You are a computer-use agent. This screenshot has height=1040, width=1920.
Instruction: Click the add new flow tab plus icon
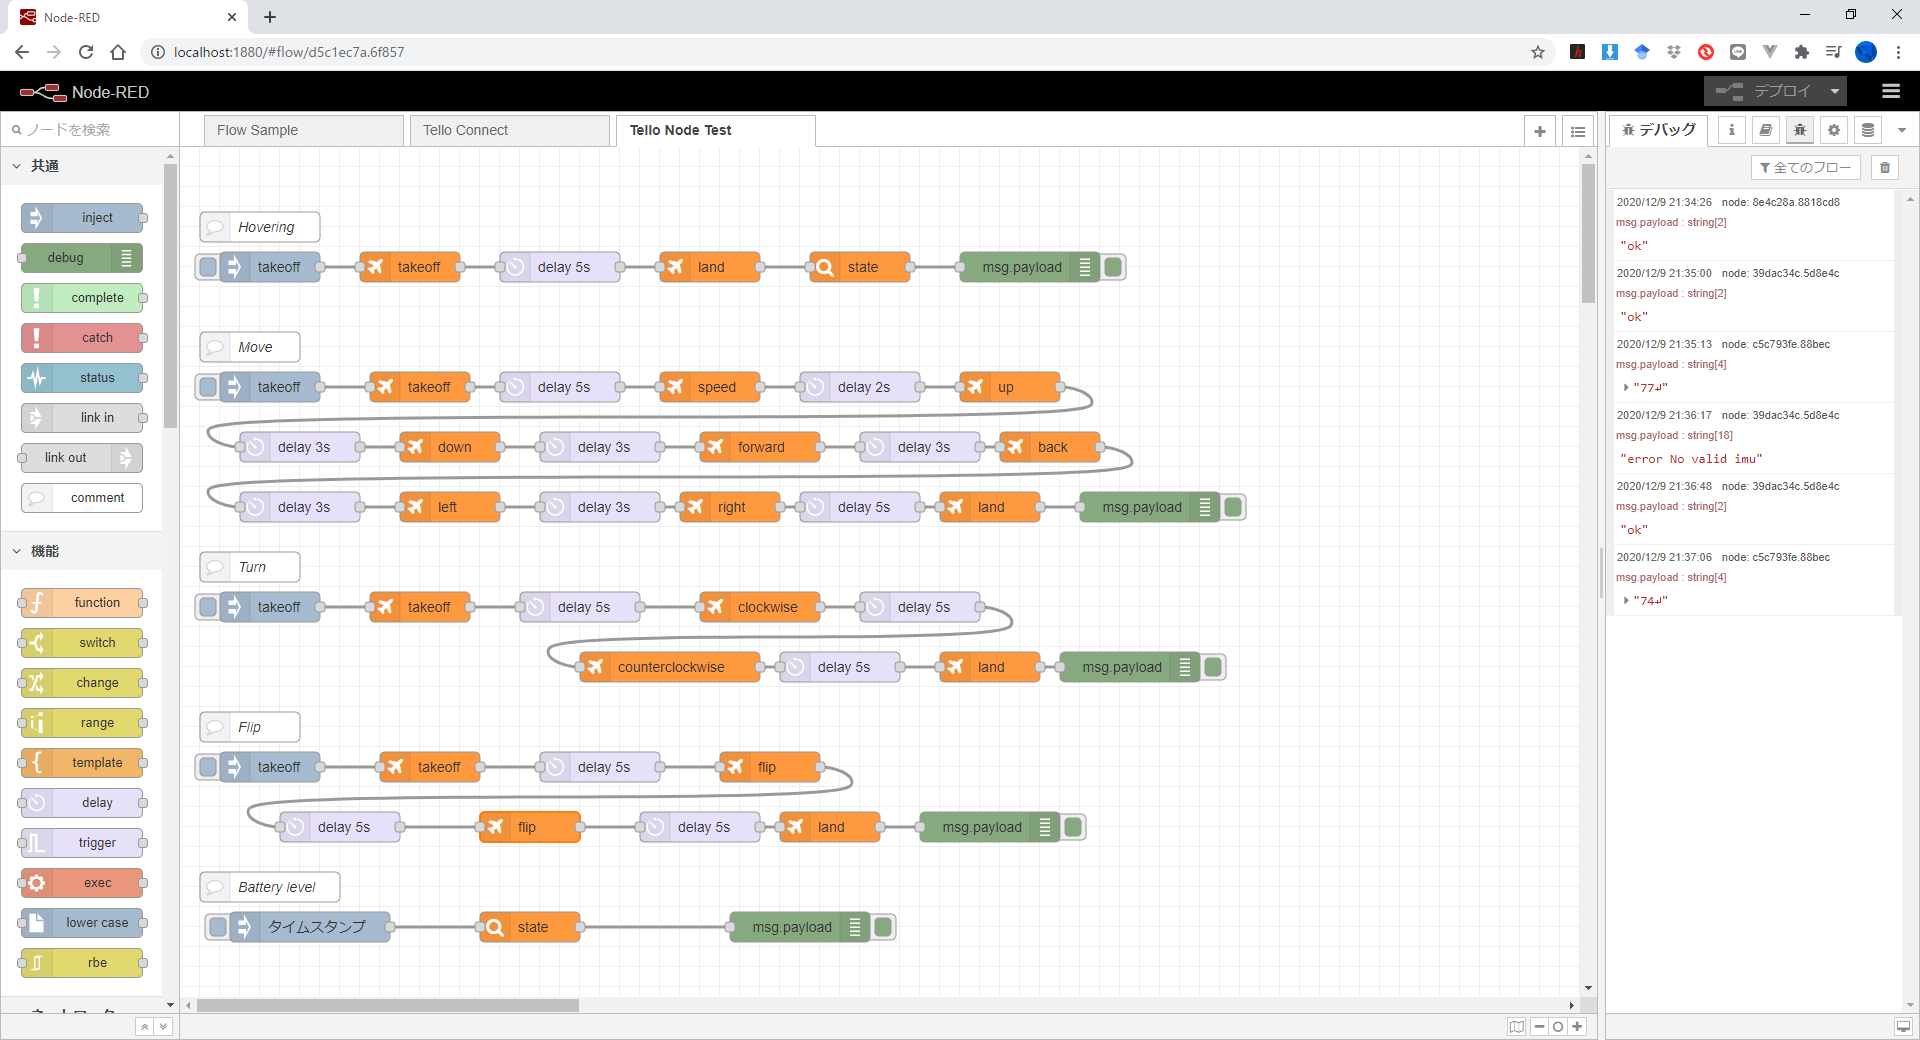pyautogui.click(x=1539, y=131)
